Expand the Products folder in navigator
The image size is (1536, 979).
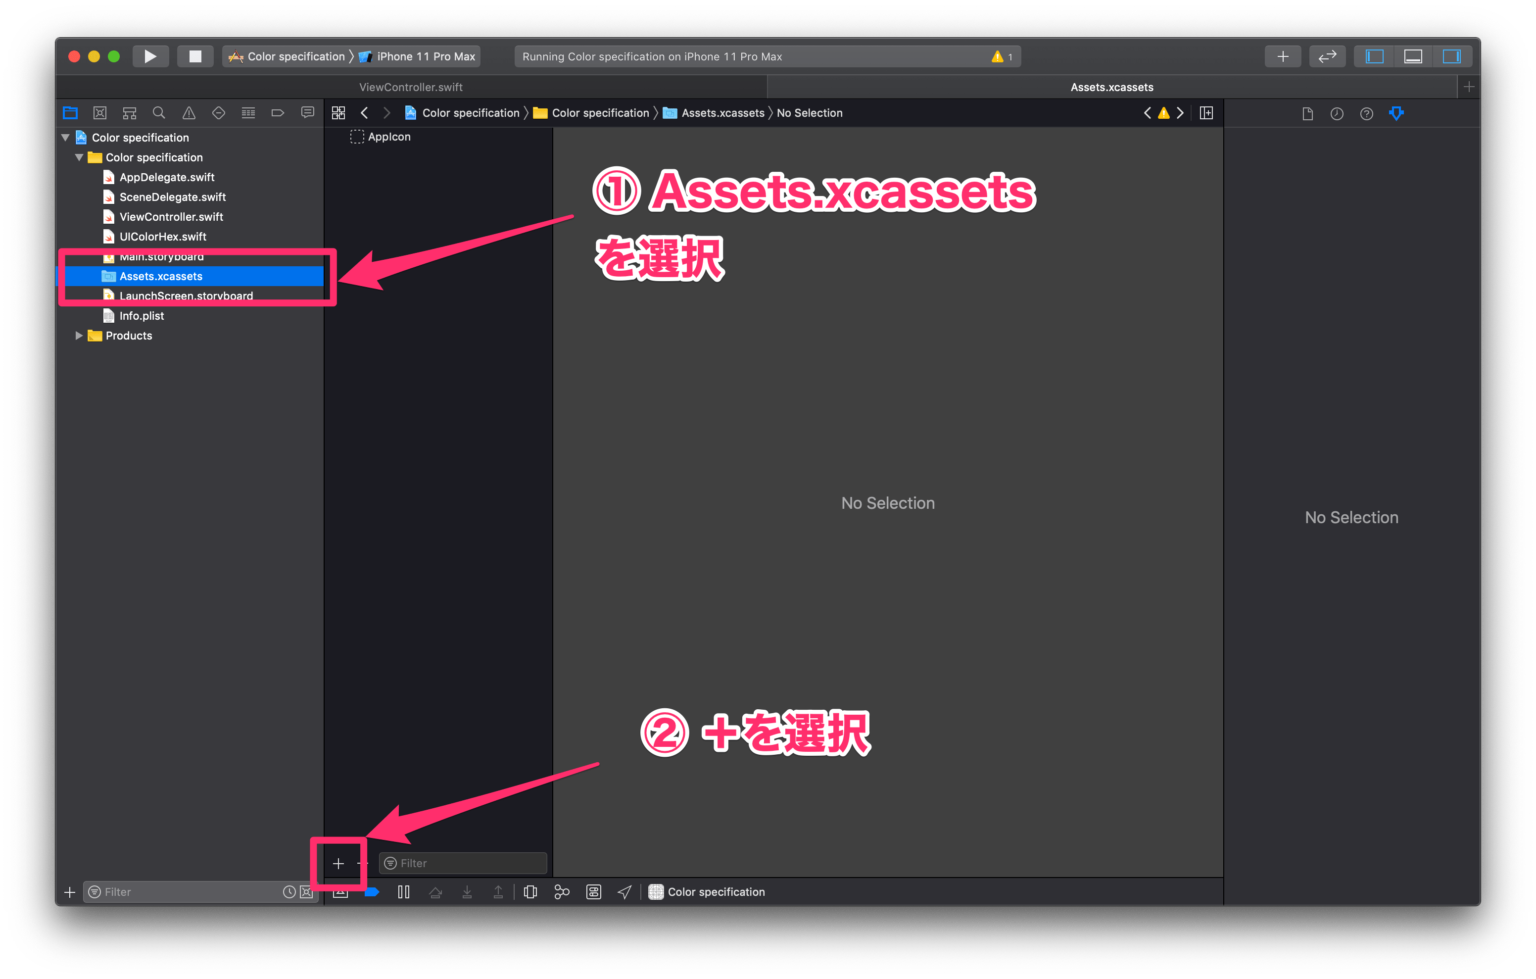[x=79, y=335]
